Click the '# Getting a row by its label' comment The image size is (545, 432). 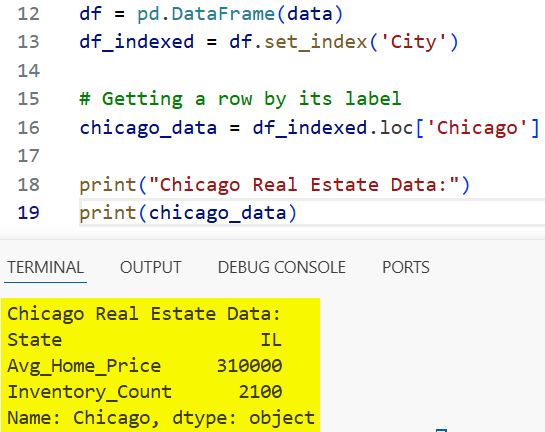click(x=241, y=99)
